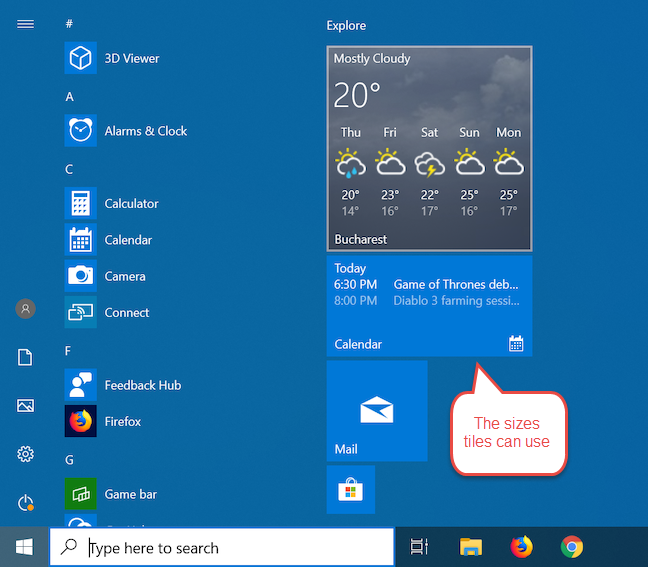Viewport: 648px width, 567px height.
Task: Click the search magnifier icon
Action: pyautogui.click(x=69, y=547)
